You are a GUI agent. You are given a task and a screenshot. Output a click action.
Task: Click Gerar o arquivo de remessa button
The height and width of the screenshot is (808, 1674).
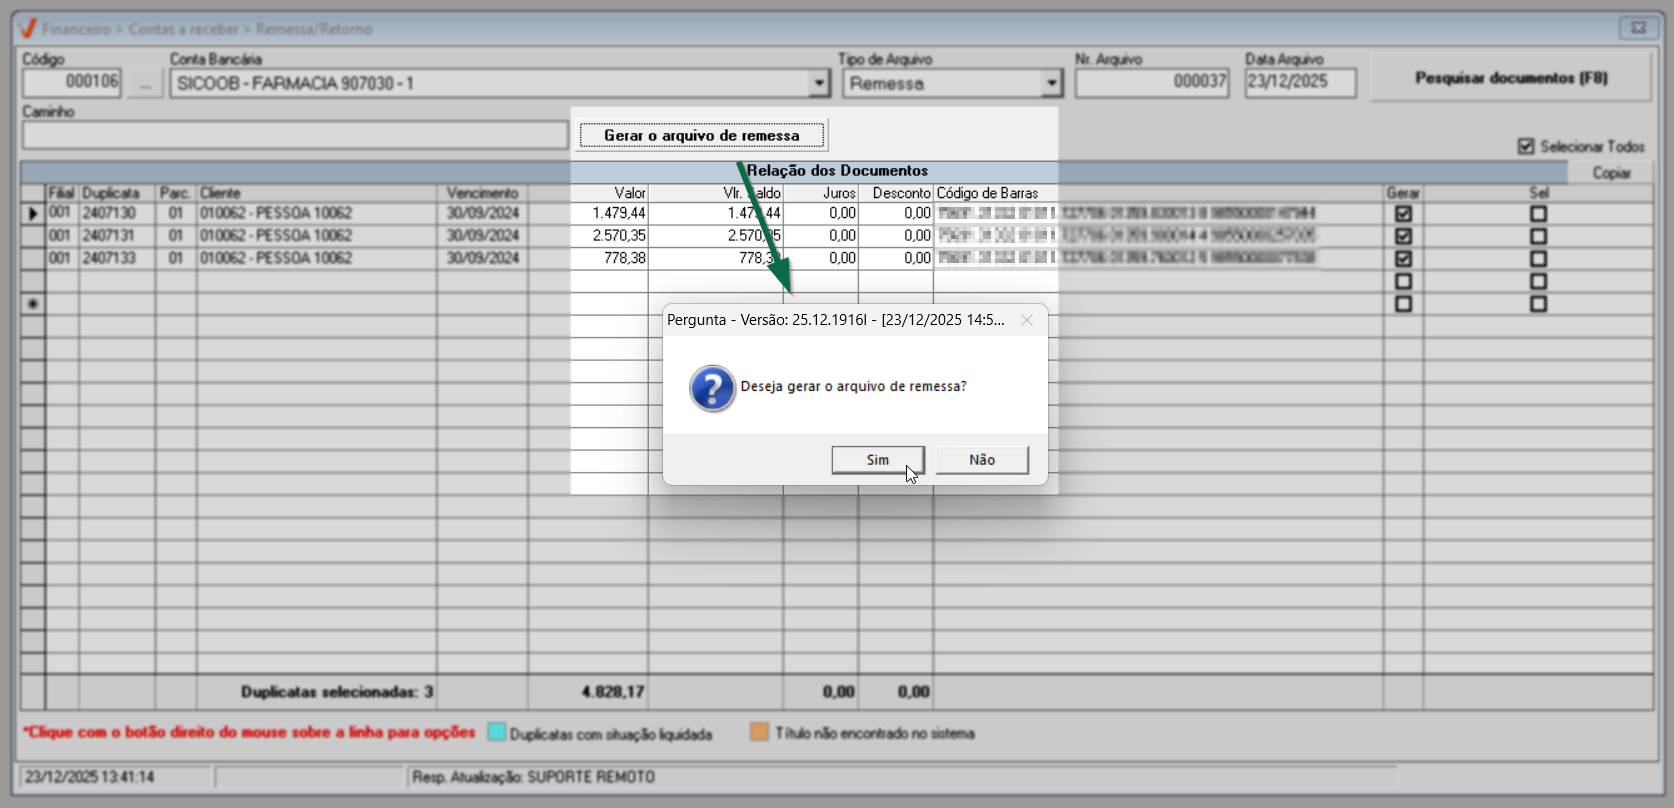pyautogui.click(x=702, y=135)
